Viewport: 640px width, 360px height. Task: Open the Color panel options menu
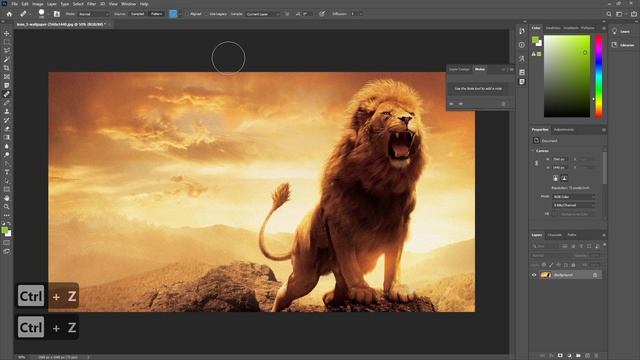tap(604, 28)
